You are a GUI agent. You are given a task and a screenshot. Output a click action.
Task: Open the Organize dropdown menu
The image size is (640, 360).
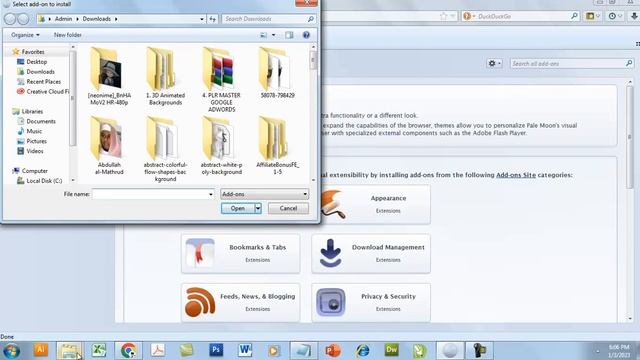25,35
